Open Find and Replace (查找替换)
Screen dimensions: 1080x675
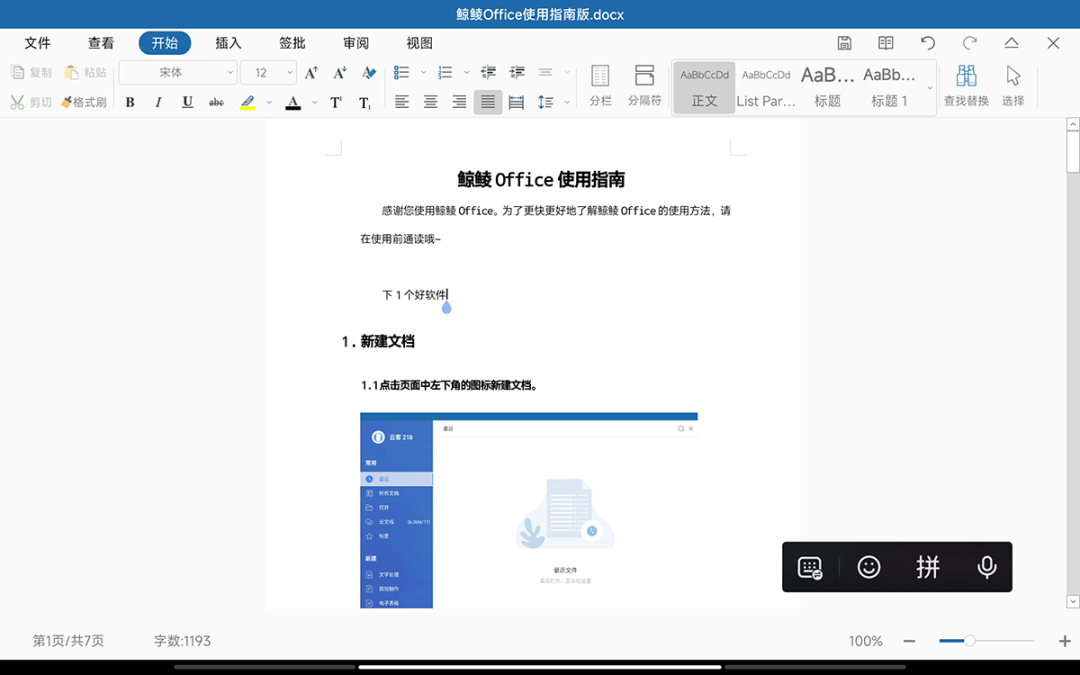coord(966,87)
